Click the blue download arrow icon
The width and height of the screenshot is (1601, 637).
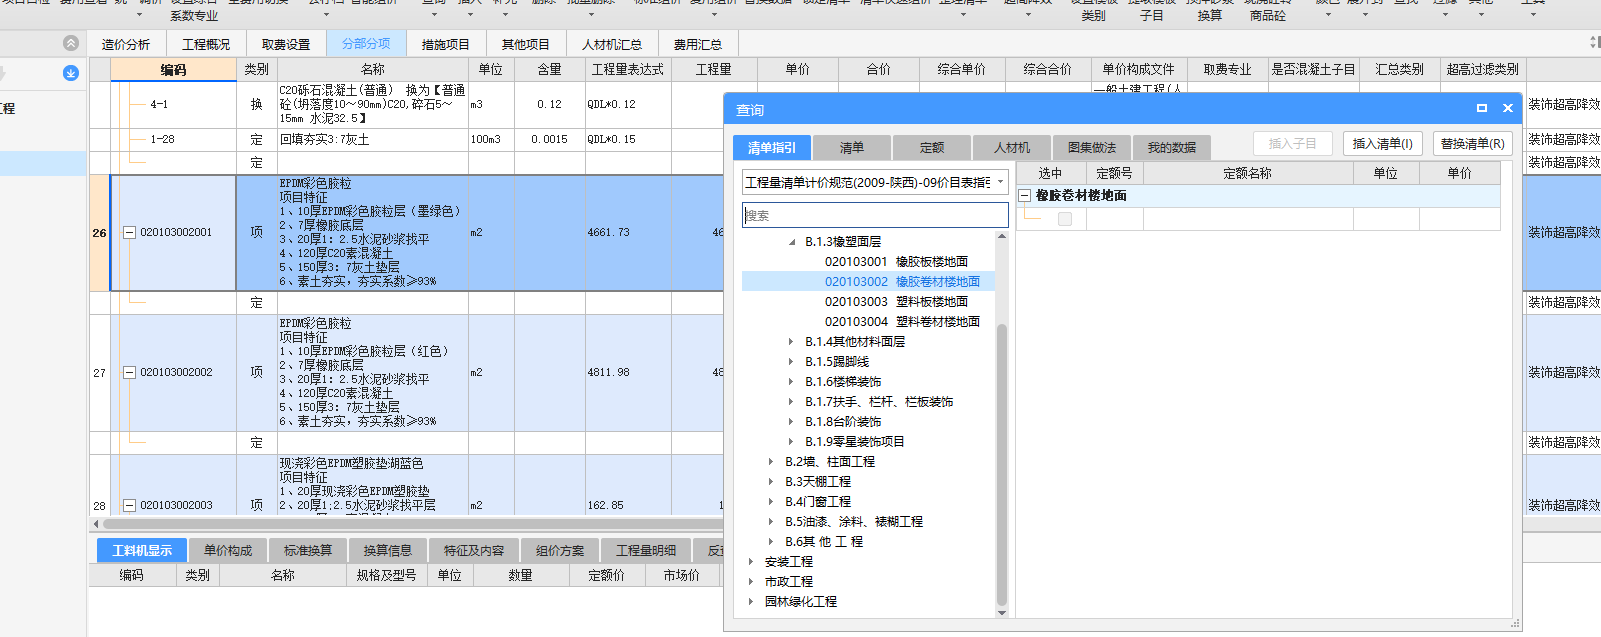click(x=70, y=73)
